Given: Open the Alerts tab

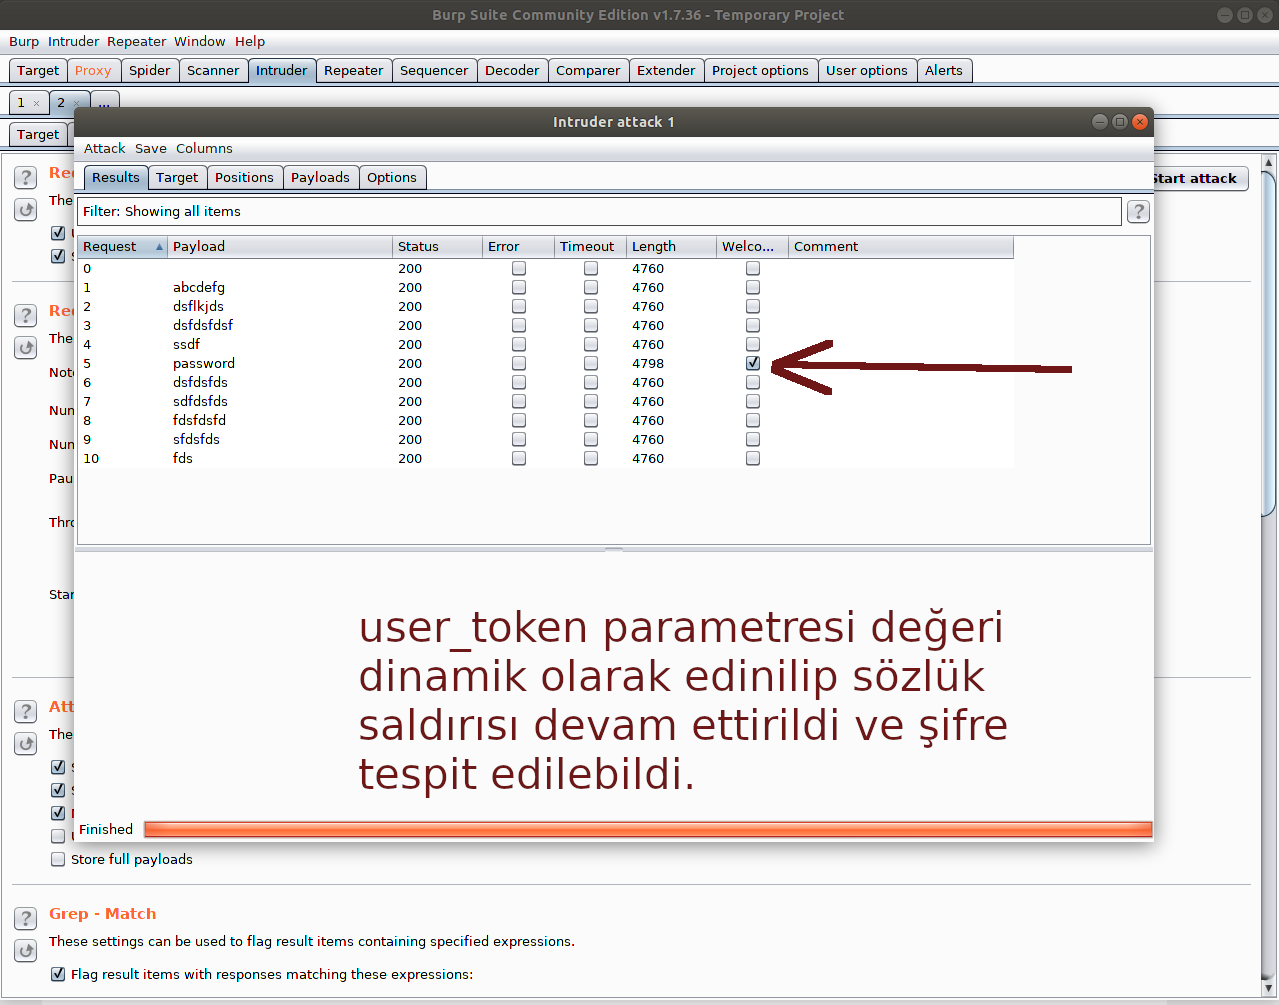Looking at the screenshot, I should pos(944,70).
